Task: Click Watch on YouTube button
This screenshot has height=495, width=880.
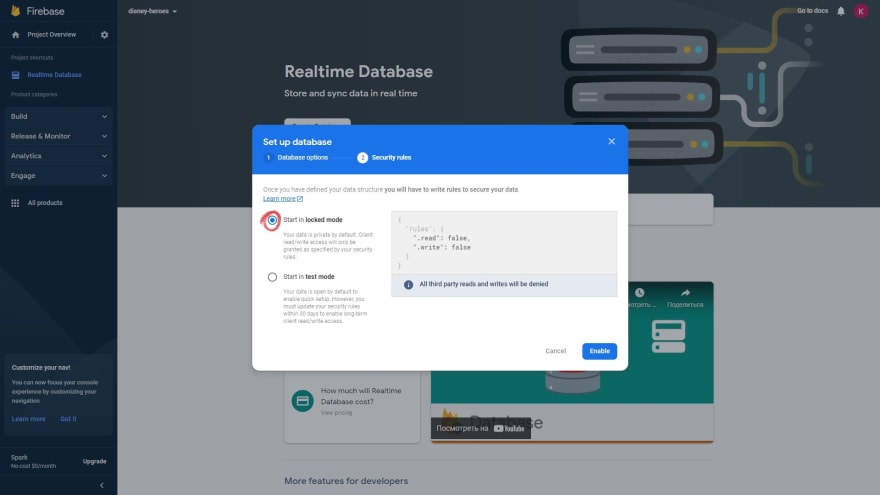Action: click(x=480, y=428)
